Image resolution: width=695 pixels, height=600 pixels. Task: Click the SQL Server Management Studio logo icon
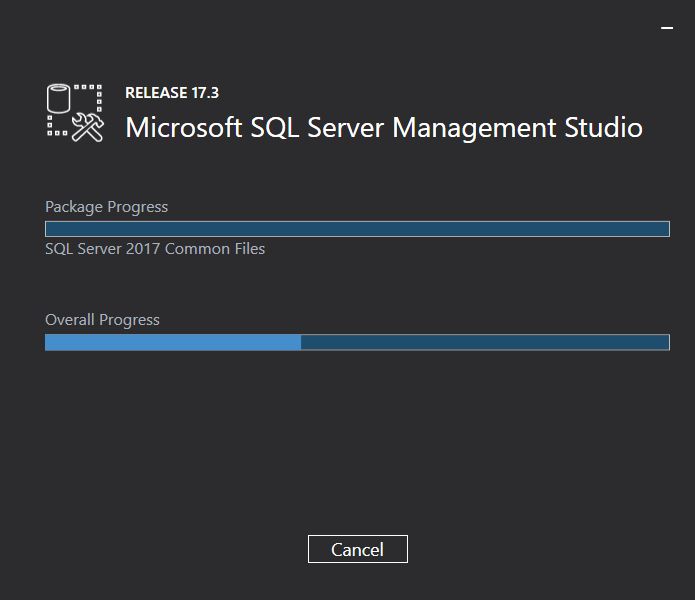(x=75, y=112)
